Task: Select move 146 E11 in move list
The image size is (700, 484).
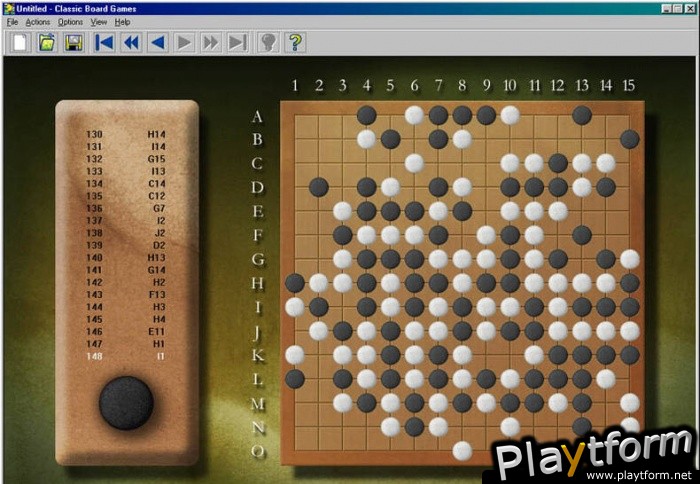Action: [126, 332]
